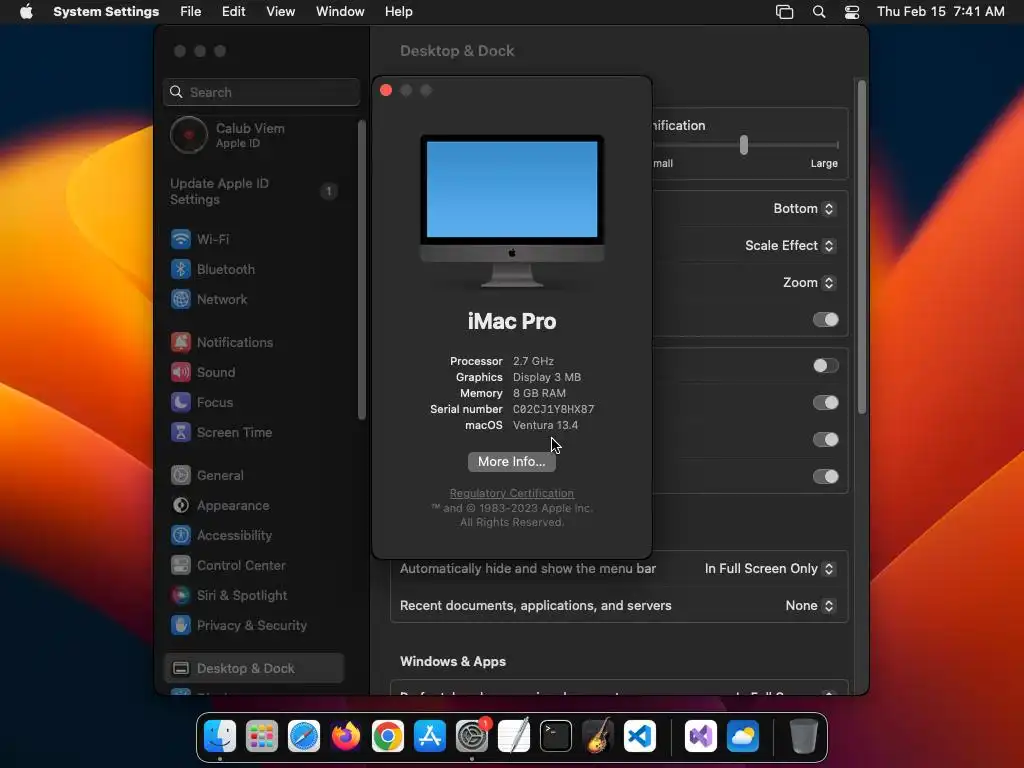1024x768 pixels.
Task: Open Regulatory Certification link
Action: coord(512,493)
